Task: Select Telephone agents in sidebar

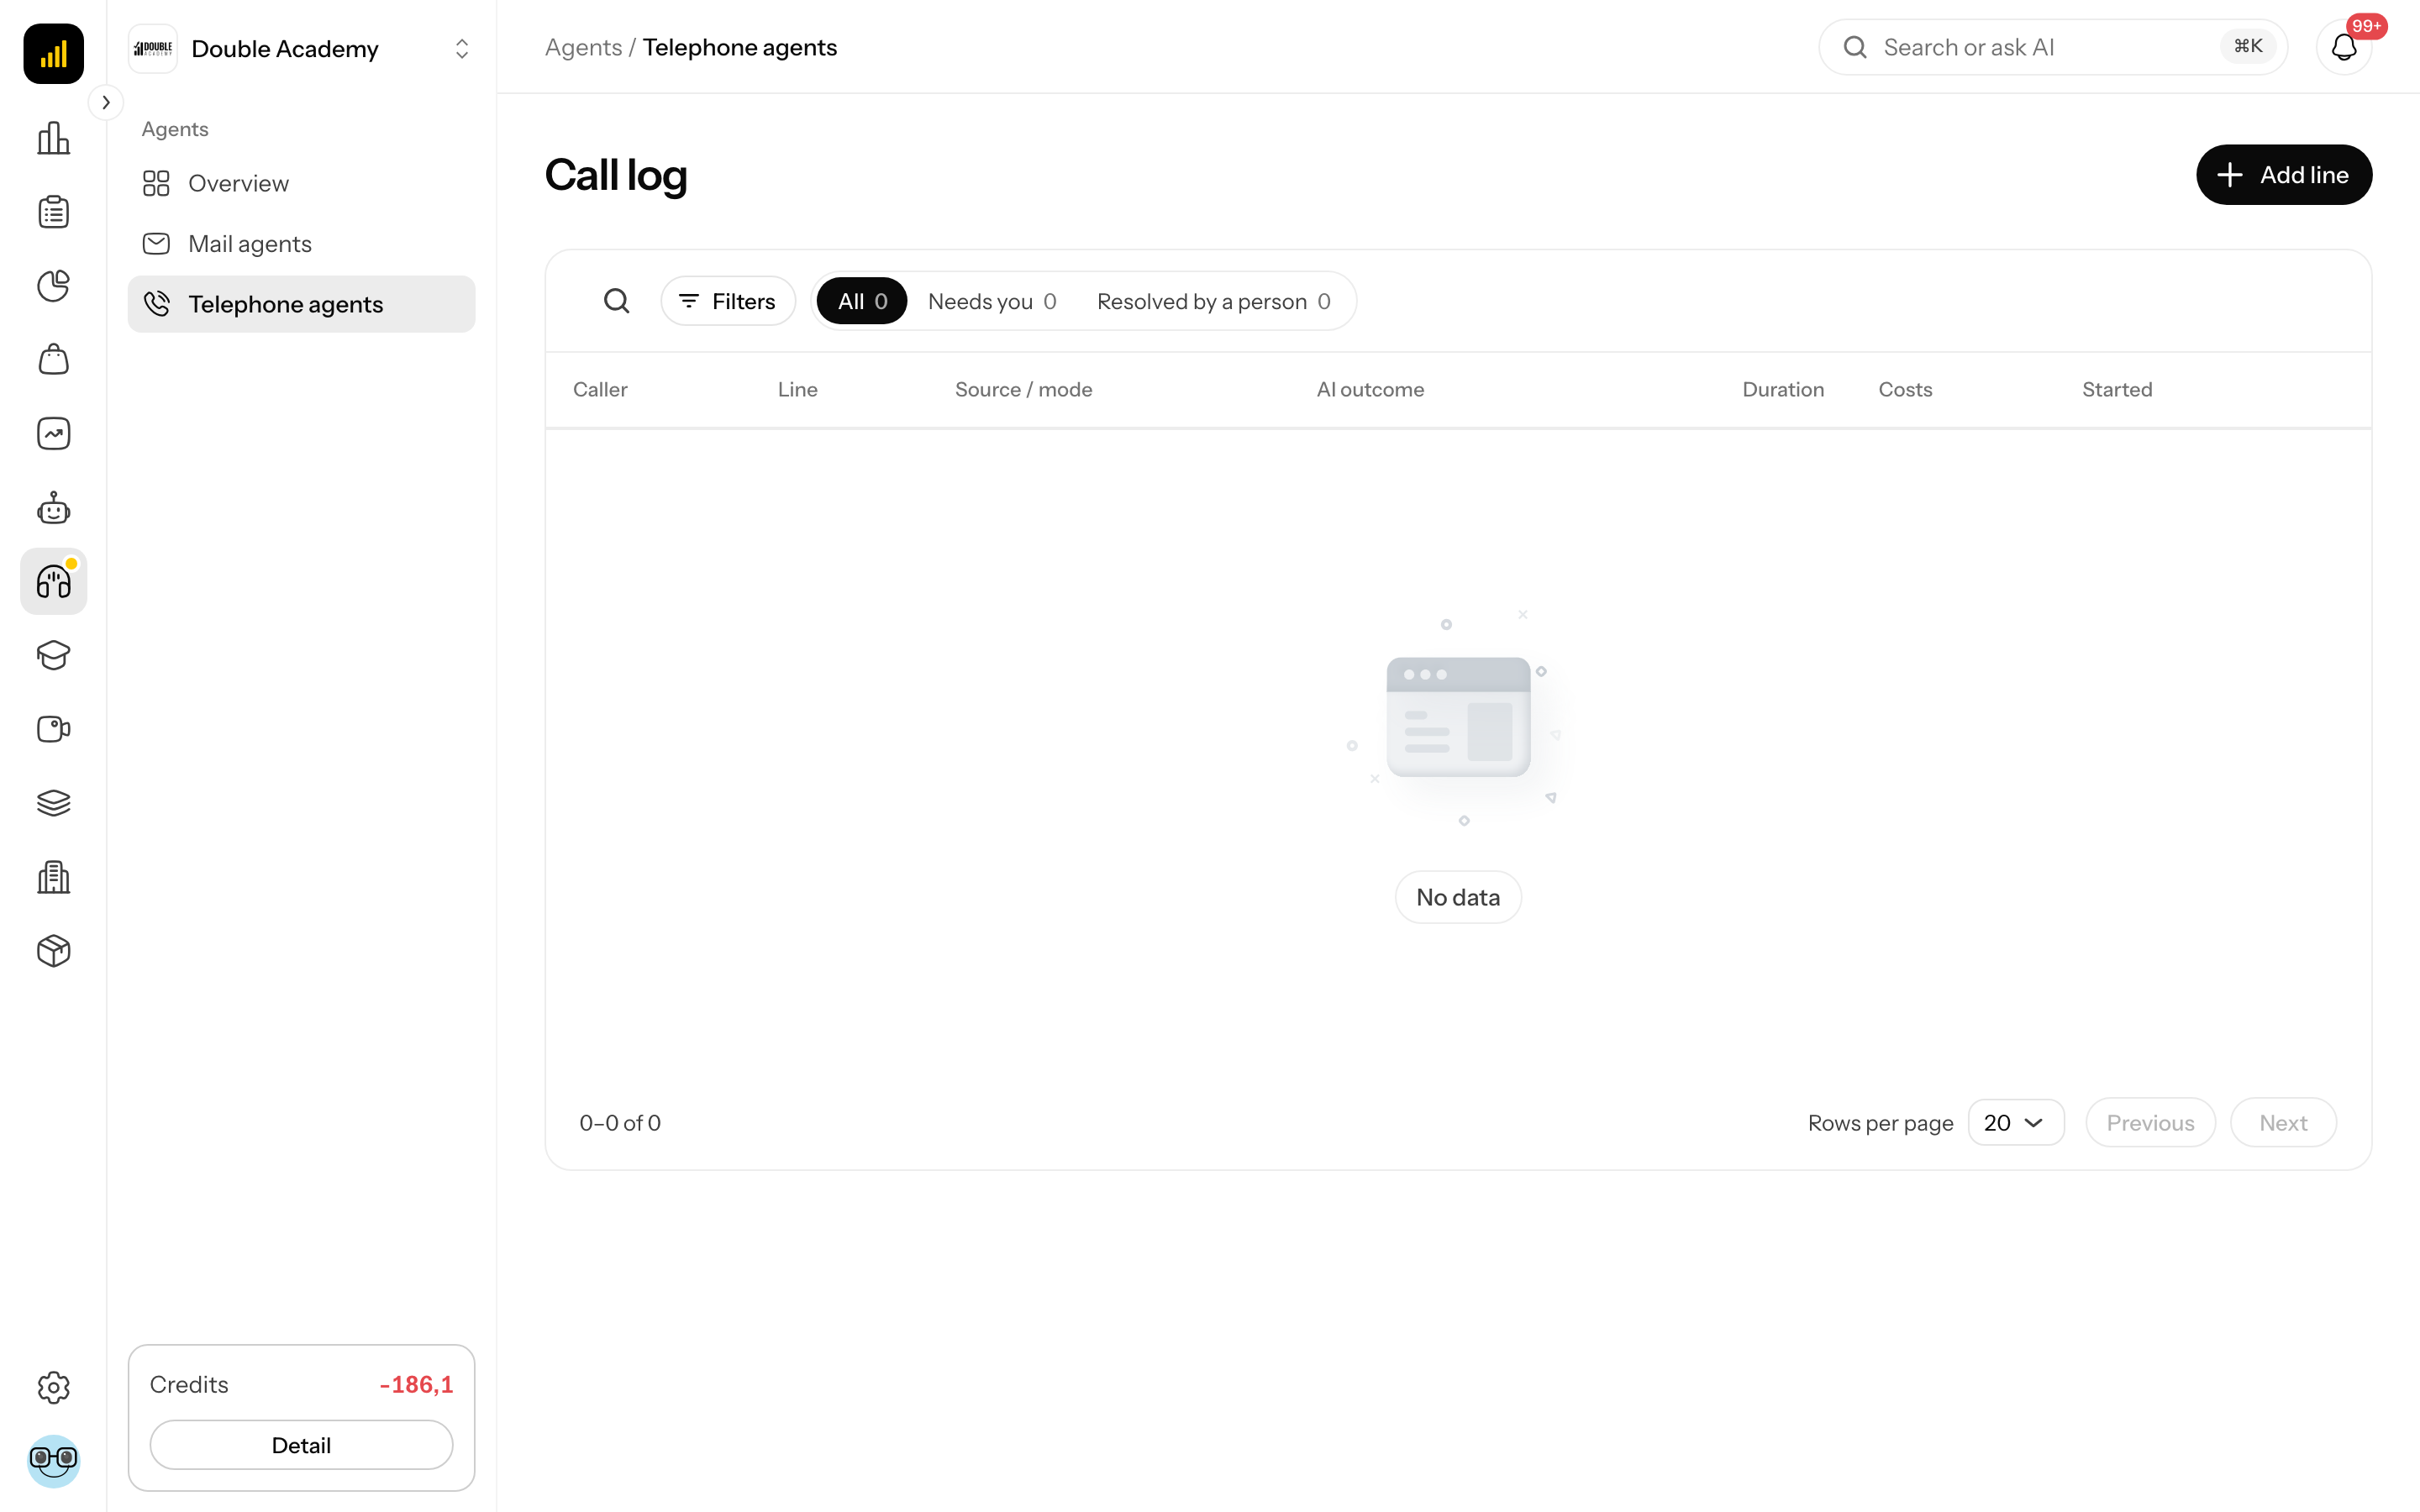Action: tap(301, 304)
